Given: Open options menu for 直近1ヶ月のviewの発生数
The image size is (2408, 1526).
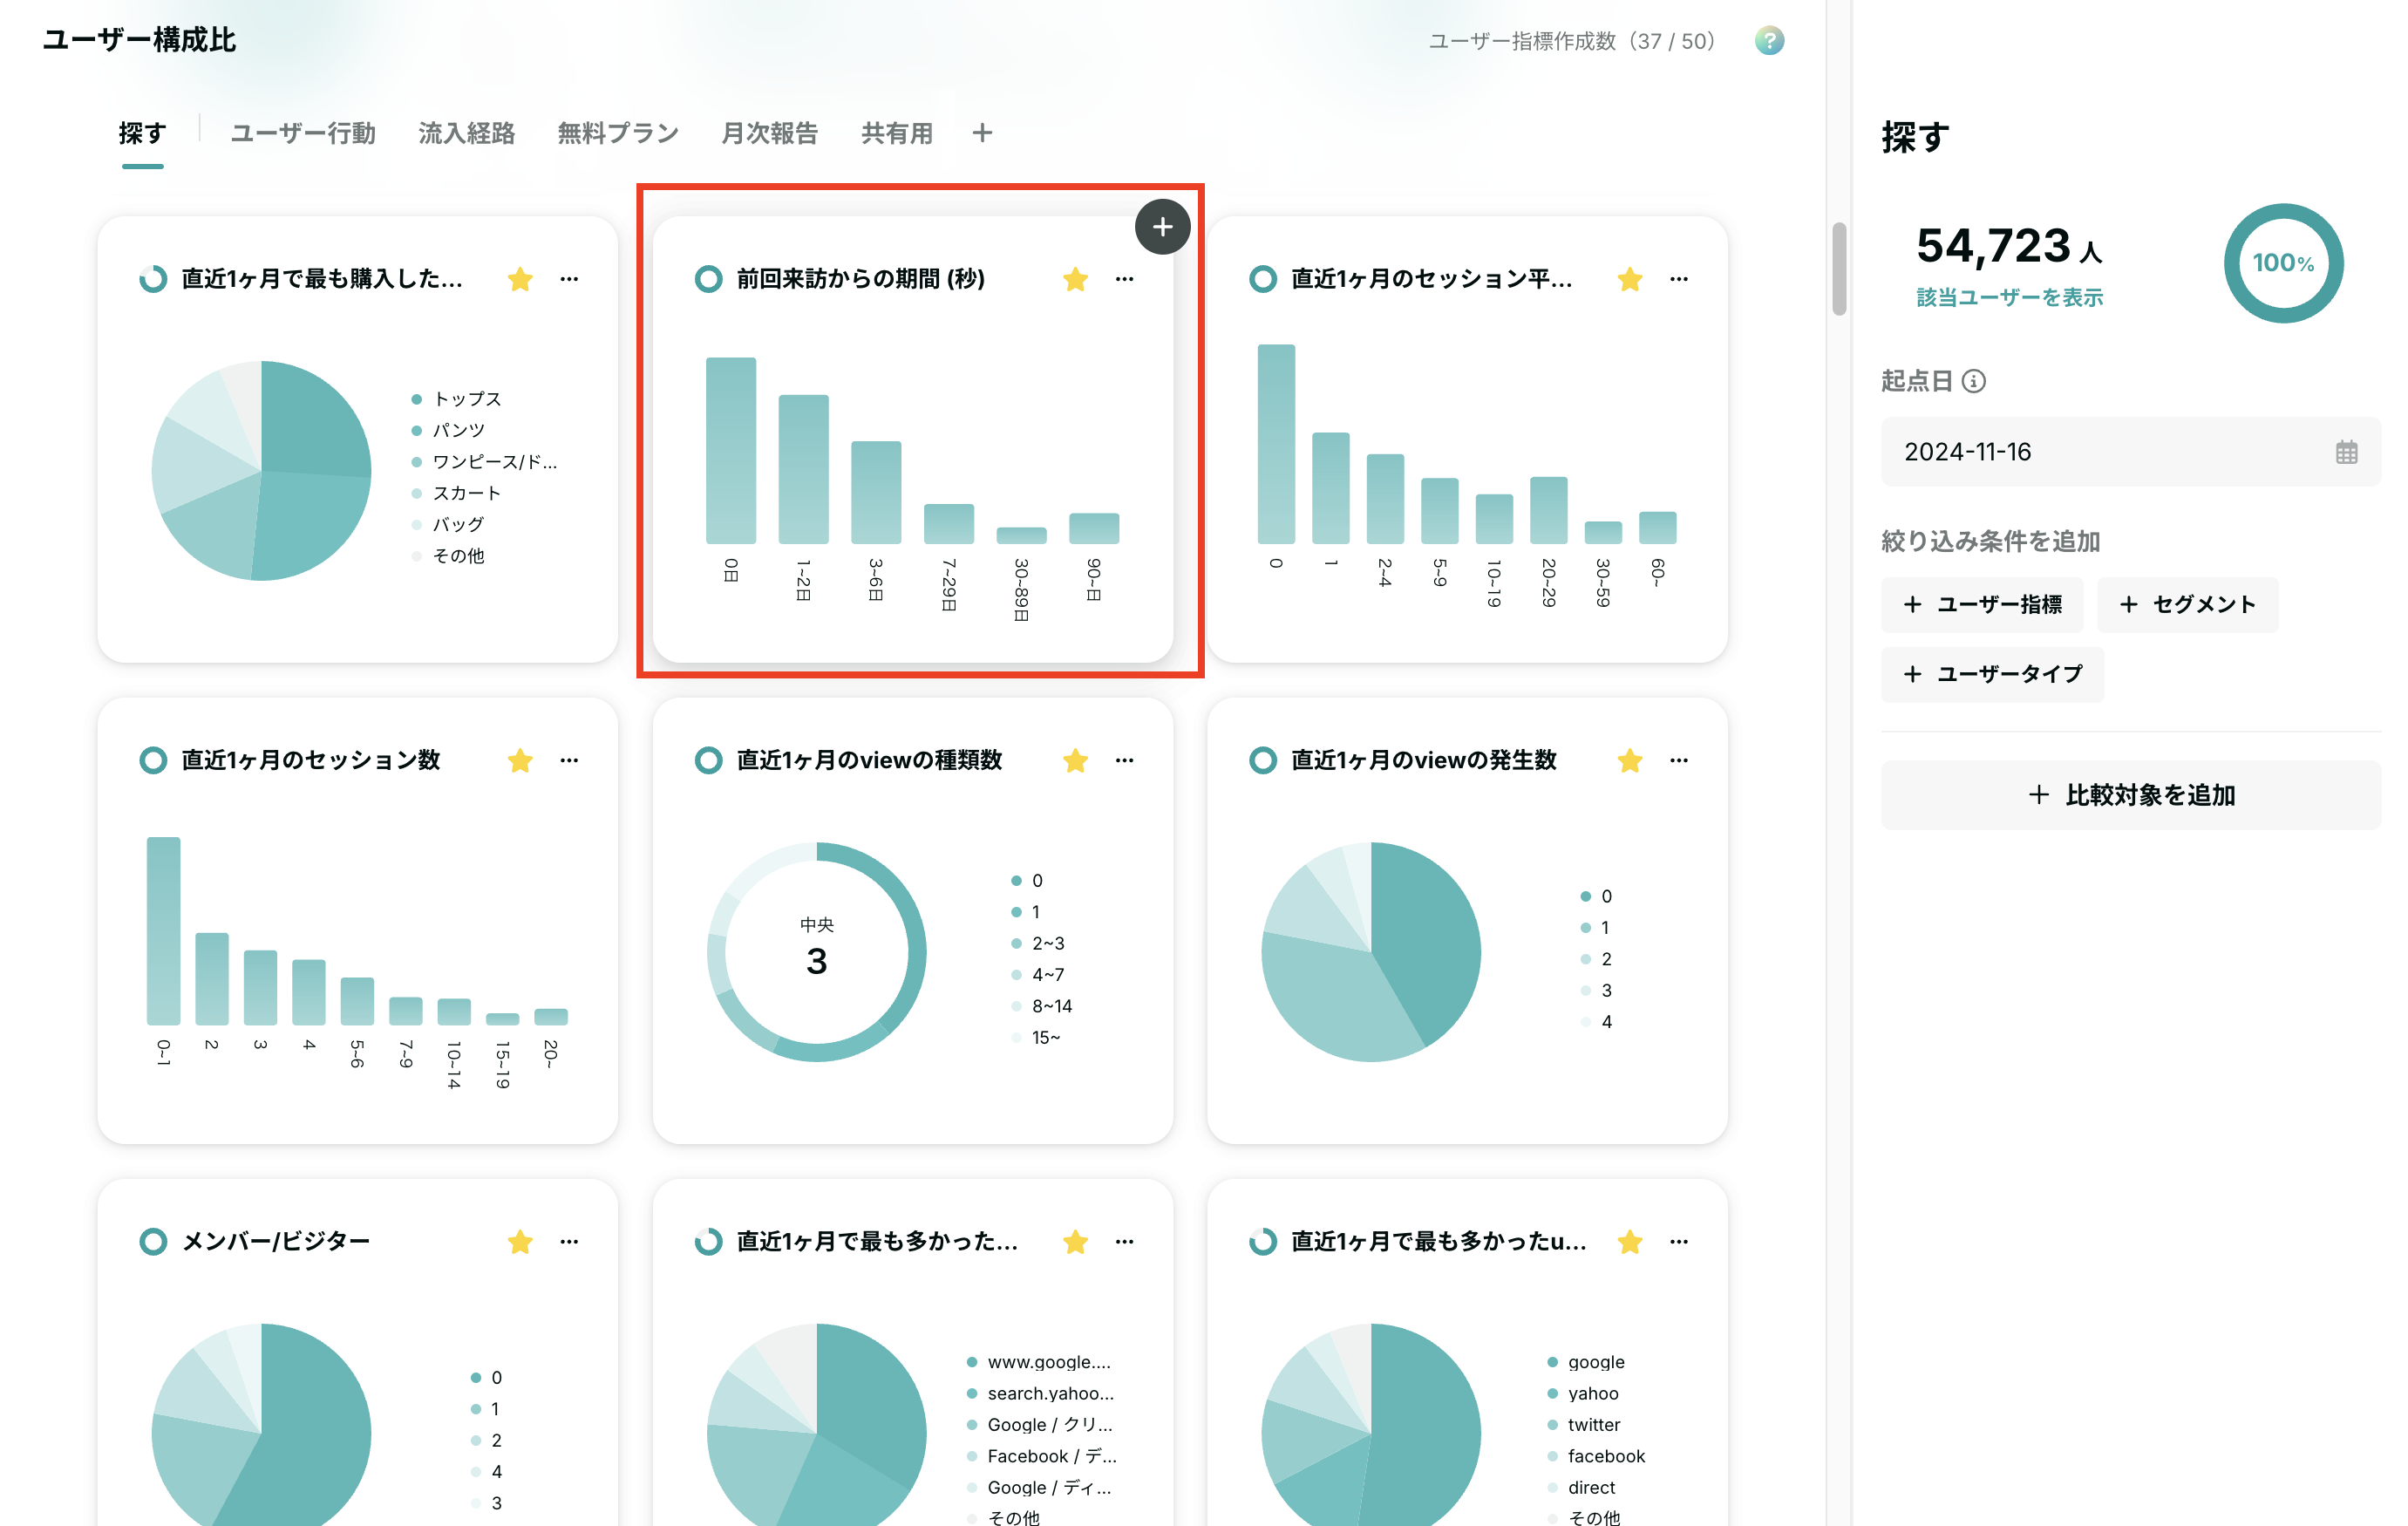Looking at the screenshot, I should click(x=1679, y=760).
